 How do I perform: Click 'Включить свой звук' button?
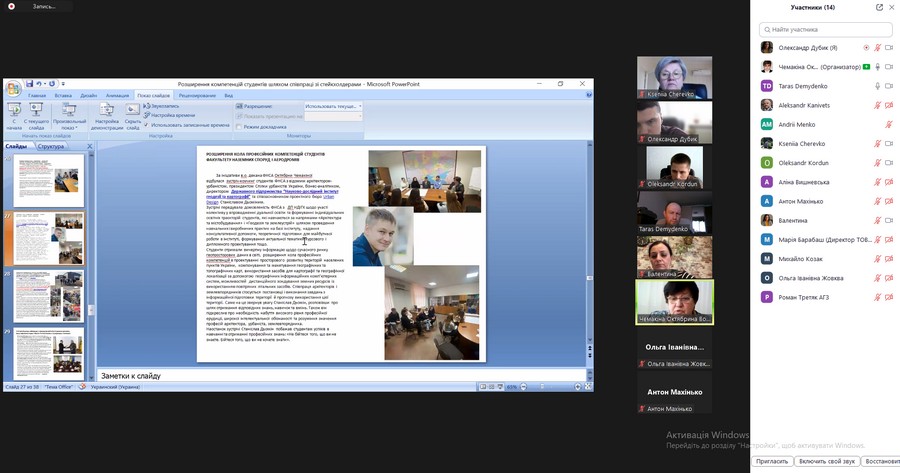click(827, 462)
